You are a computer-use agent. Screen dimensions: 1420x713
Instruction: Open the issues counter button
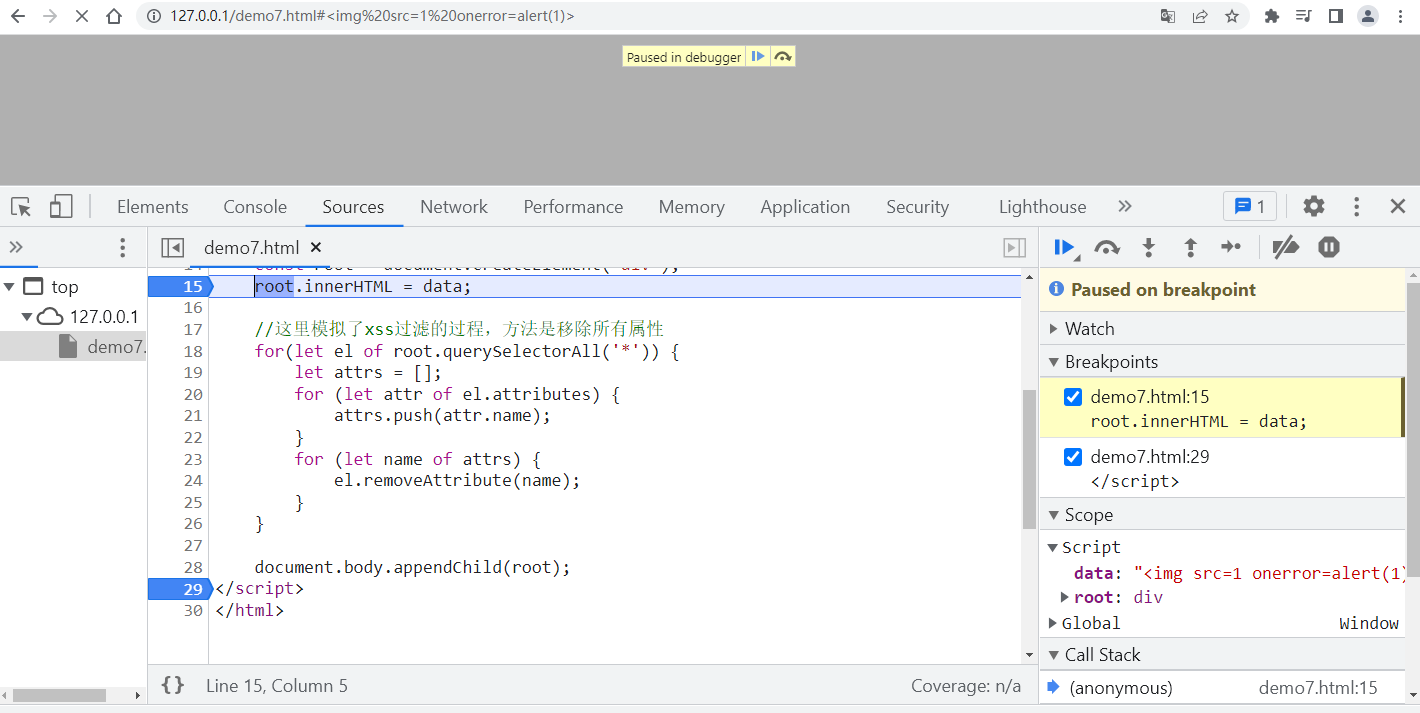click(1250, 207)
